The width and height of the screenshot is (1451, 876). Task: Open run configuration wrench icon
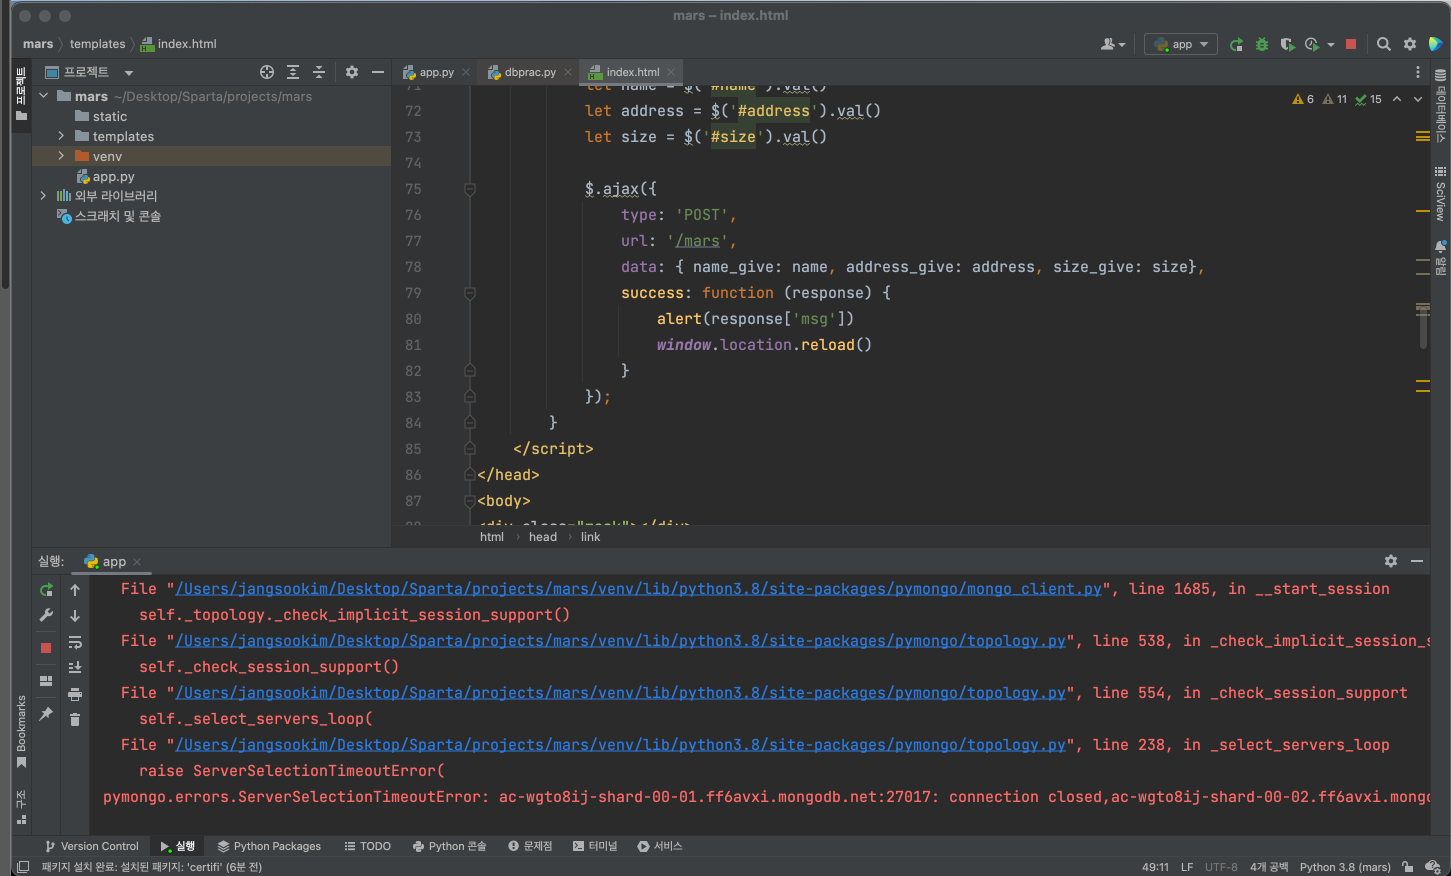point(46,616)
